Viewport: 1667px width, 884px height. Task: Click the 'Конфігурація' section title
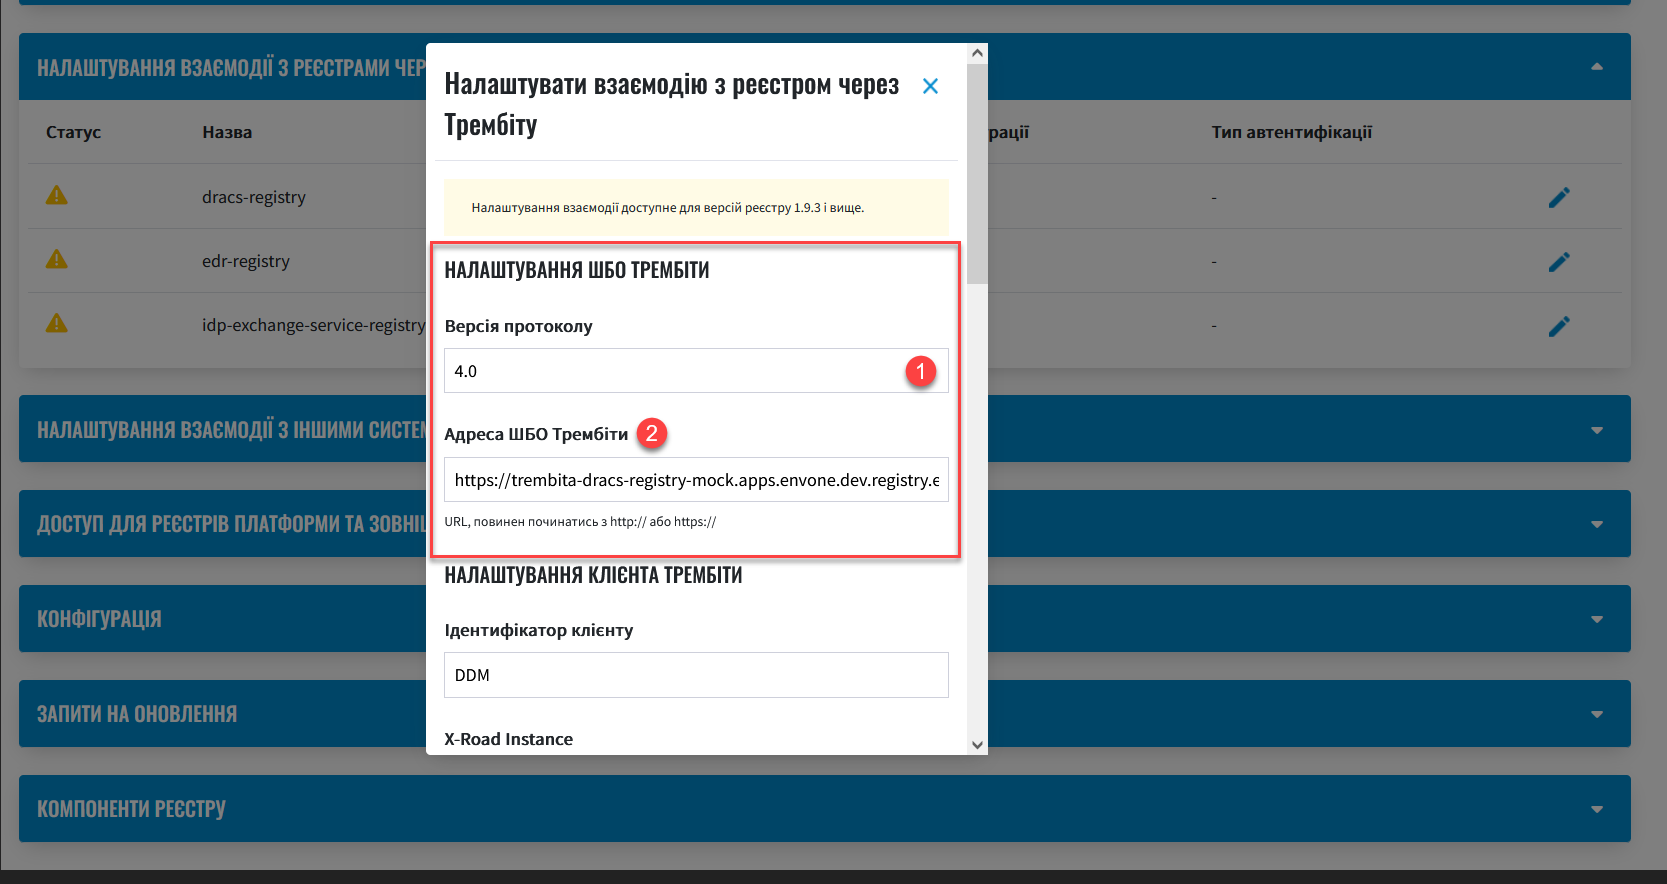click(x=99, y=619)
